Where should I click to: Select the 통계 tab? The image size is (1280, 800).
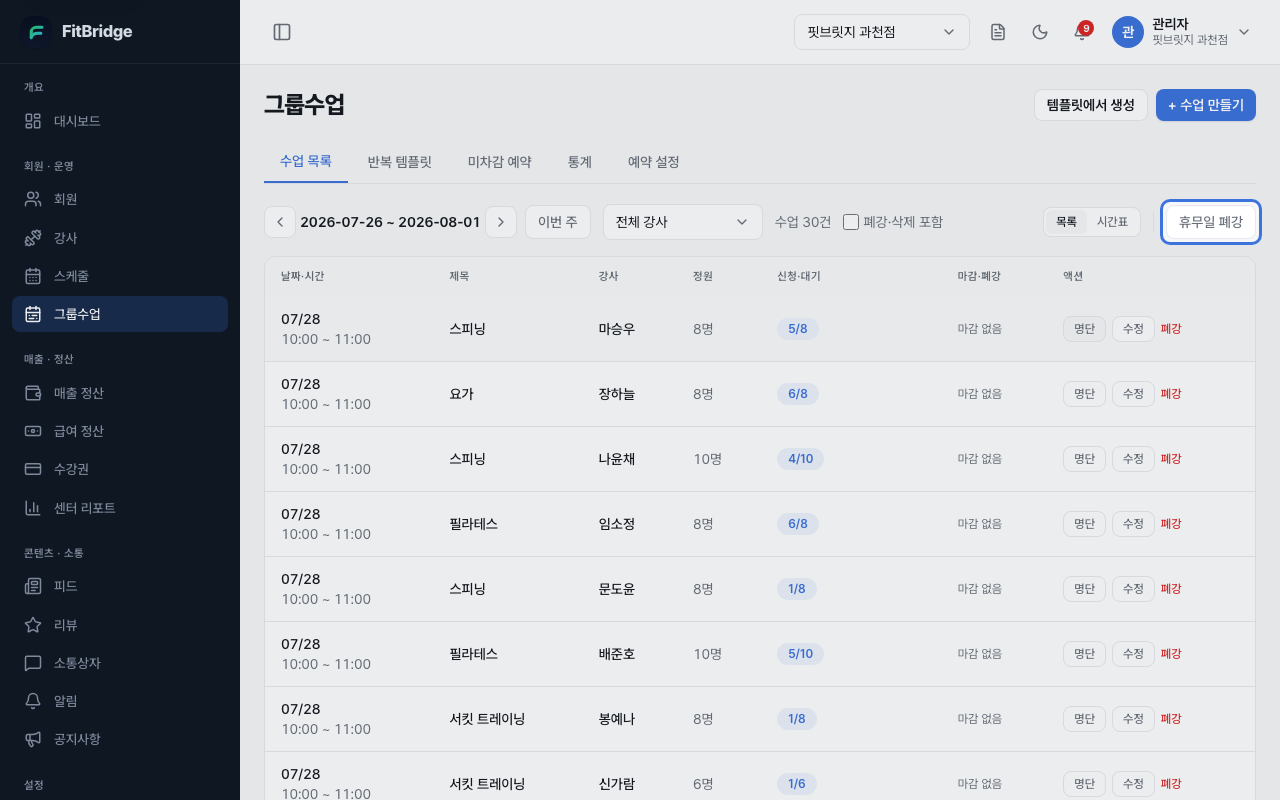[580, 161]
